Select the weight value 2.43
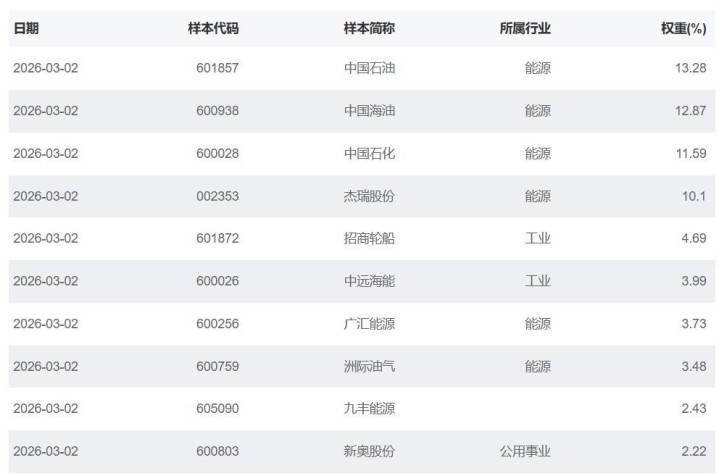The width and height of the screenshot is (719, 476). [x=694, y=408]
